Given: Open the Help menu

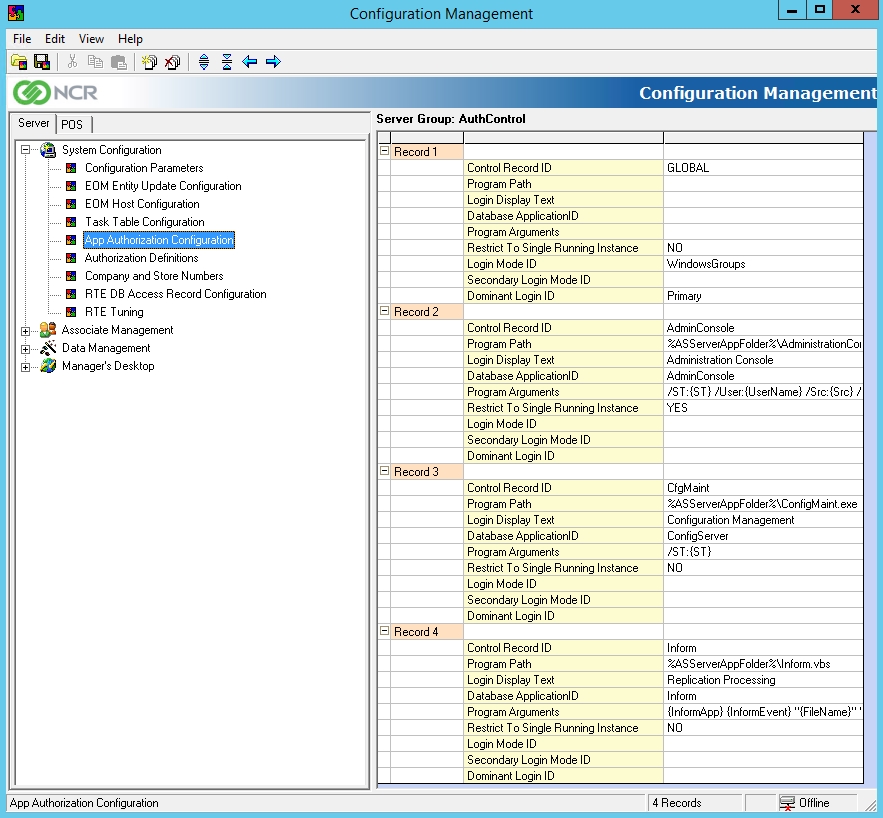Looking at the screenshot, I should coord(130,39).
